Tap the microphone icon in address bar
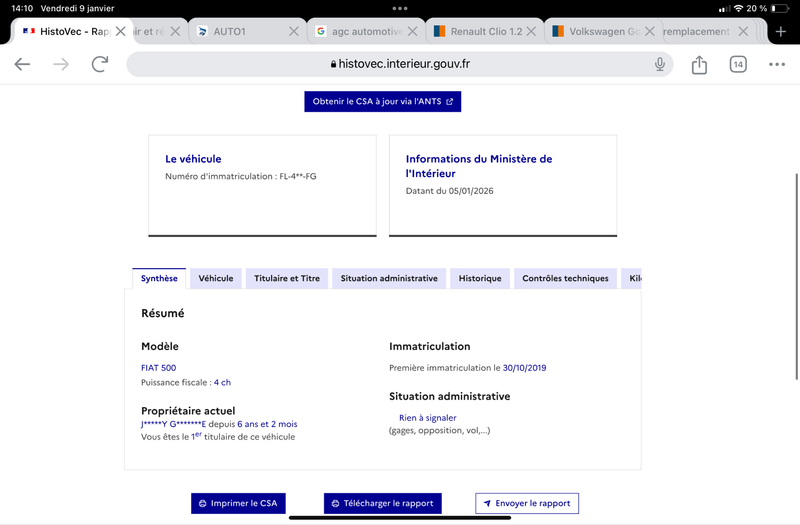This screenshot has width=800, height=525. (660, 64)
